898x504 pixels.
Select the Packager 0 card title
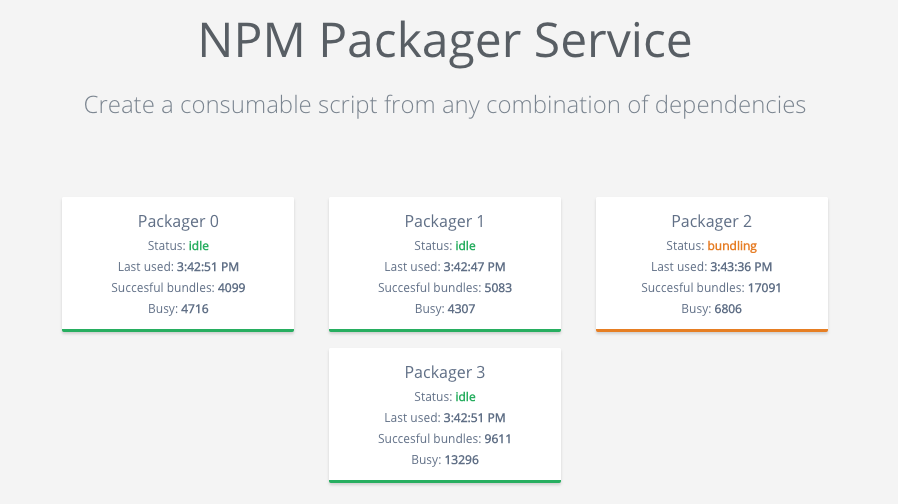178,221
